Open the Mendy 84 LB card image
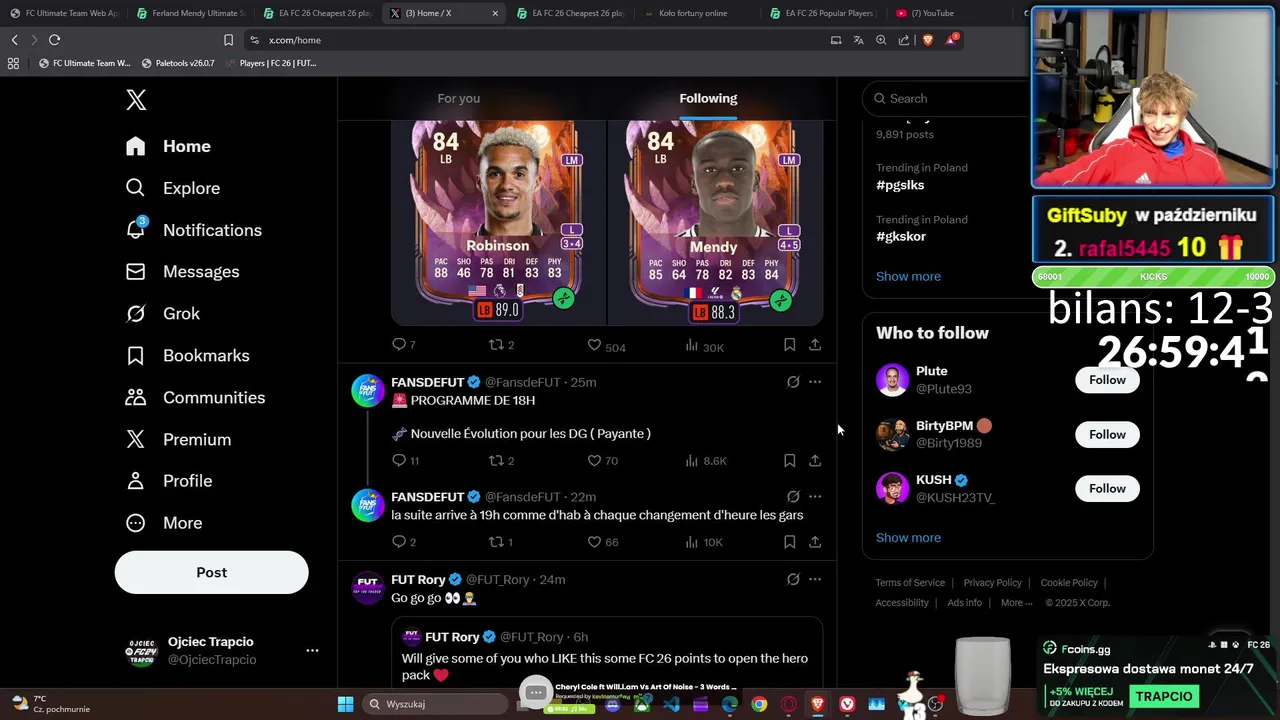The height and width of the screenshot is (720, 1280). click(716, 222)
